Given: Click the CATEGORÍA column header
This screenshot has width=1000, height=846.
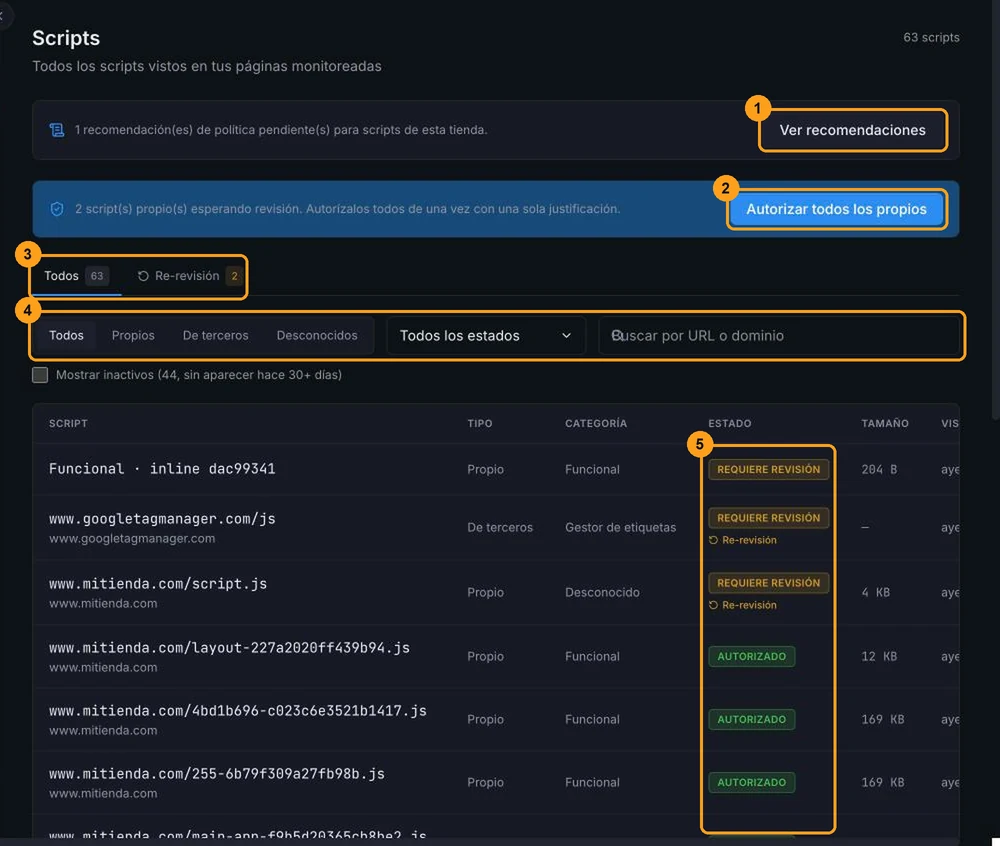Looking at the screenshot, I should [x=596, y=423].
